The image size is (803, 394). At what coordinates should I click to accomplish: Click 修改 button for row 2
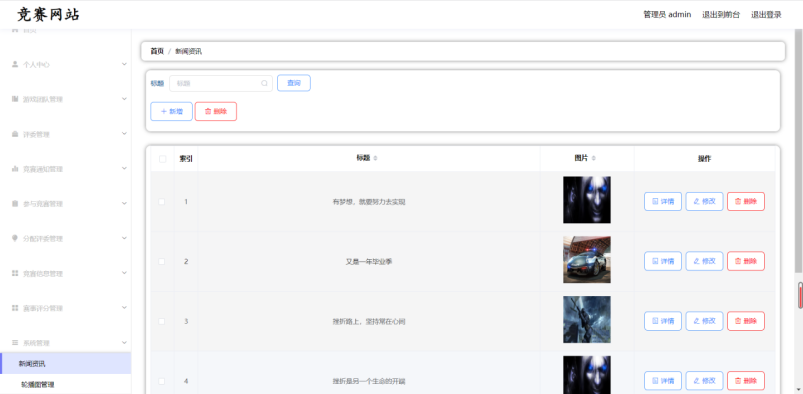point(704,261)
